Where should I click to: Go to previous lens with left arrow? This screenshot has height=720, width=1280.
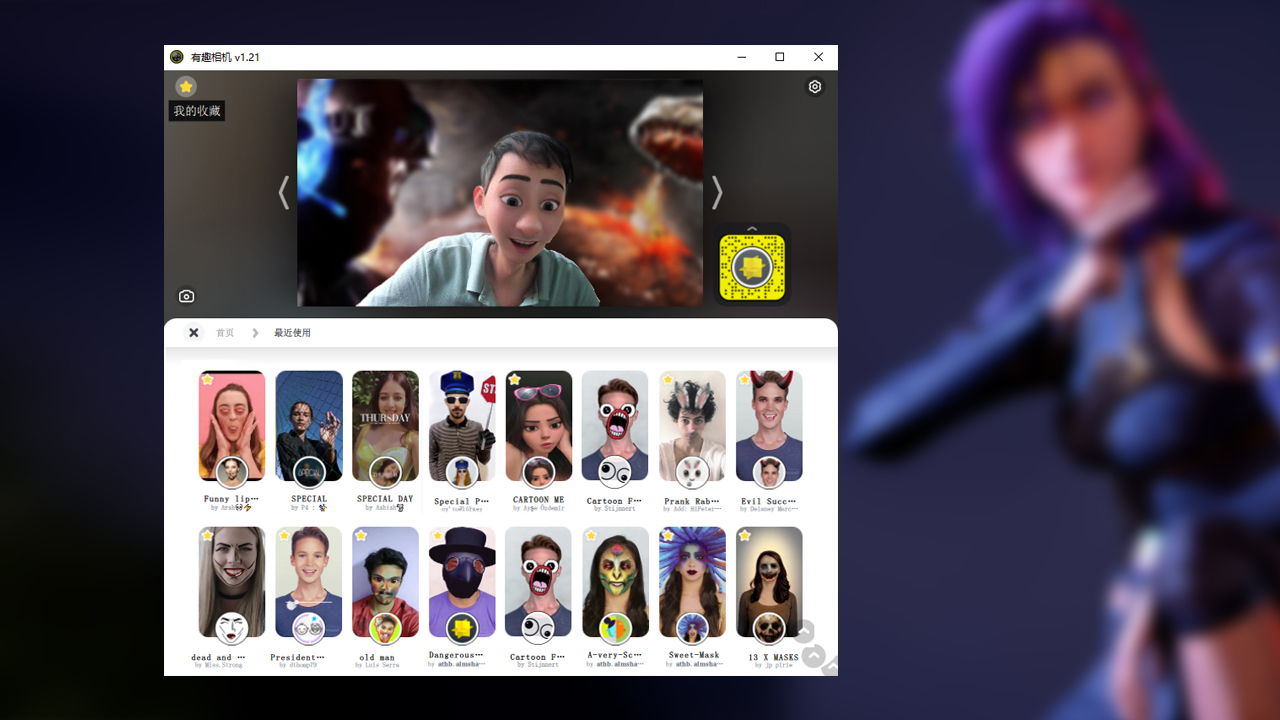point(284,193)
